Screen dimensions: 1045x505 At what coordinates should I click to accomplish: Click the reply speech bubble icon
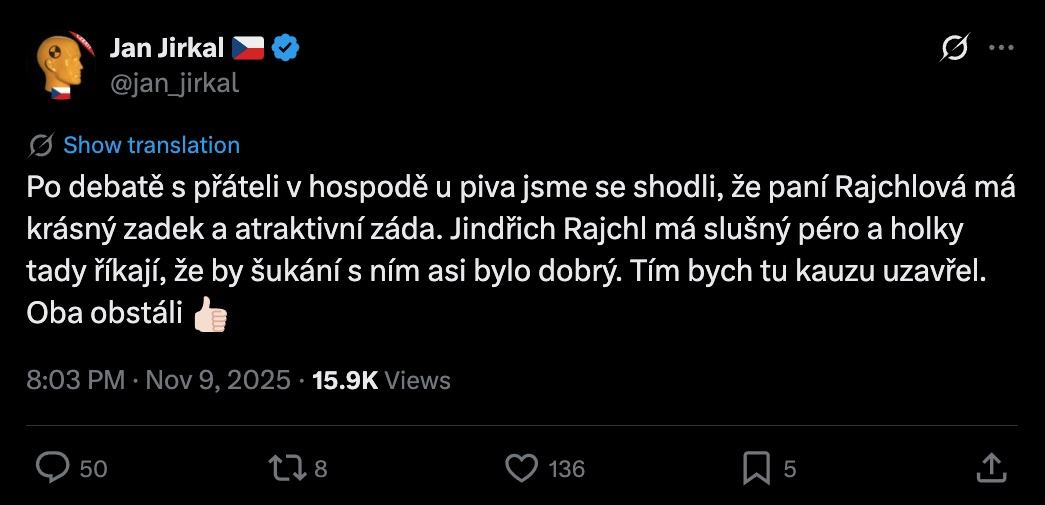coord(53,467)
